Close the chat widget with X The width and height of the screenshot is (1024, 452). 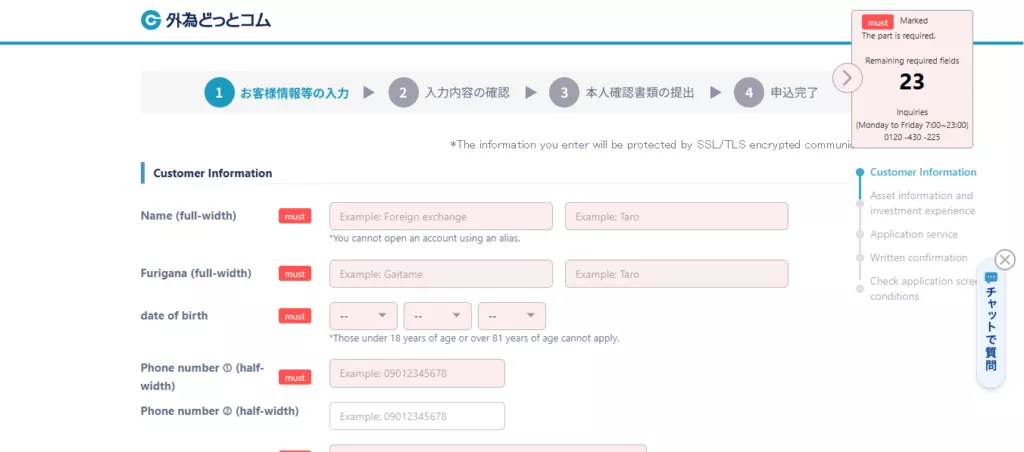point(1005,260)
